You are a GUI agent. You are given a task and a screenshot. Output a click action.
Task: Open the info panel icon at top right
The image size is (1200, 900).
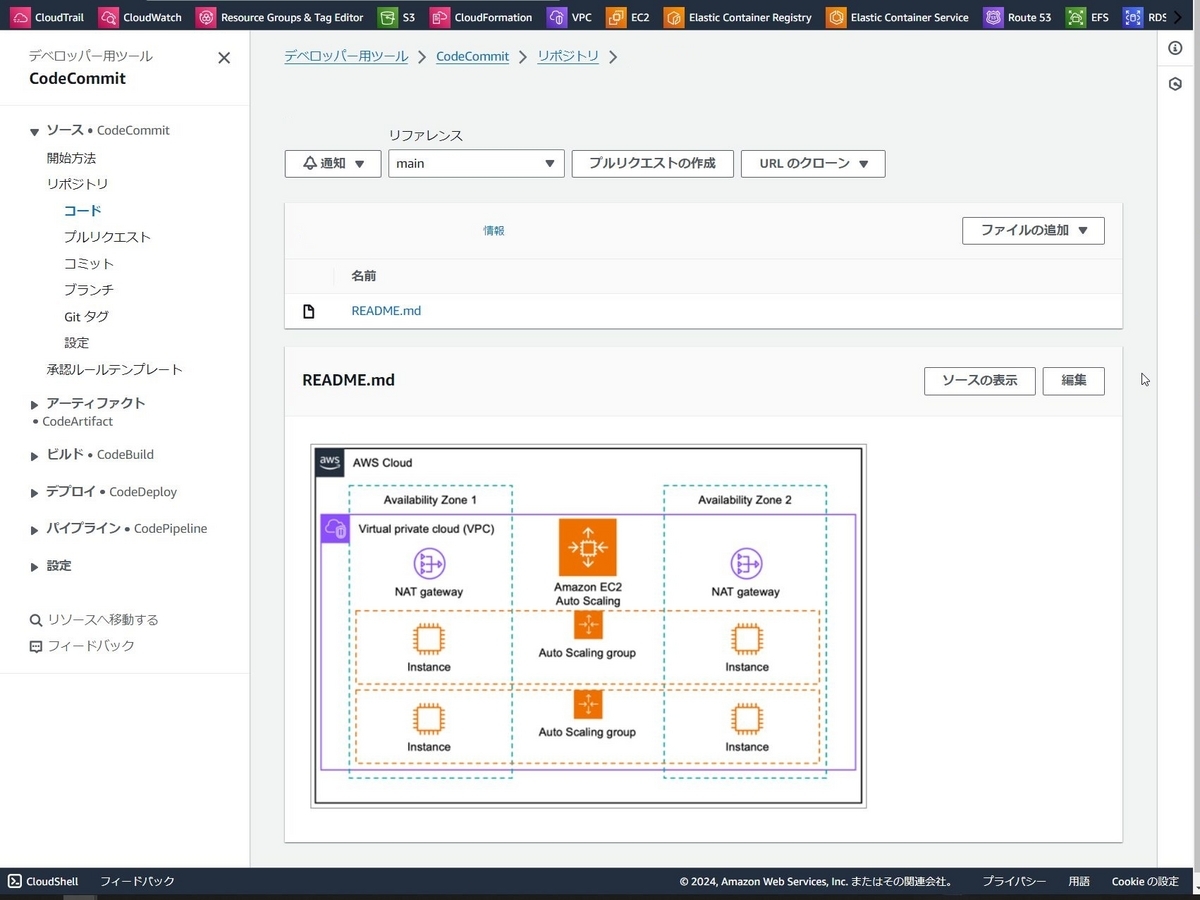(1174, 47)
